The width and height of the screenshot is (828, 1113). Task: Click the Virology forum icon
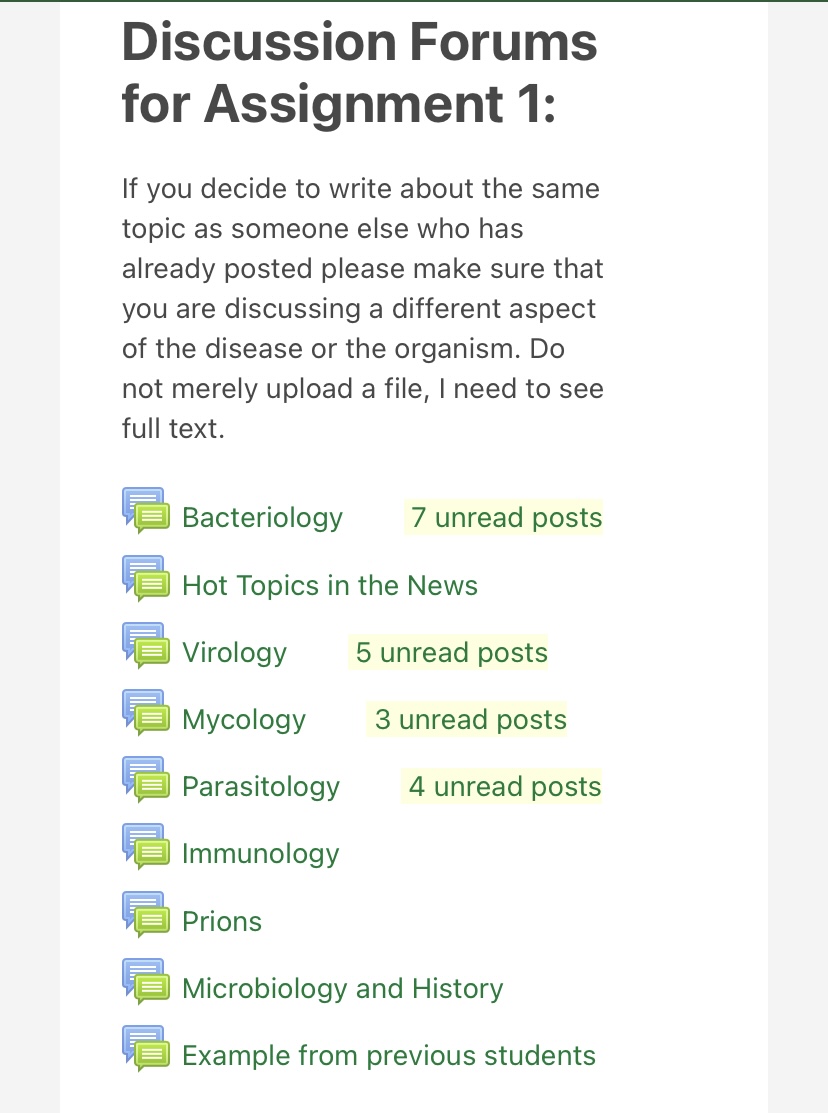click(145, 644)
